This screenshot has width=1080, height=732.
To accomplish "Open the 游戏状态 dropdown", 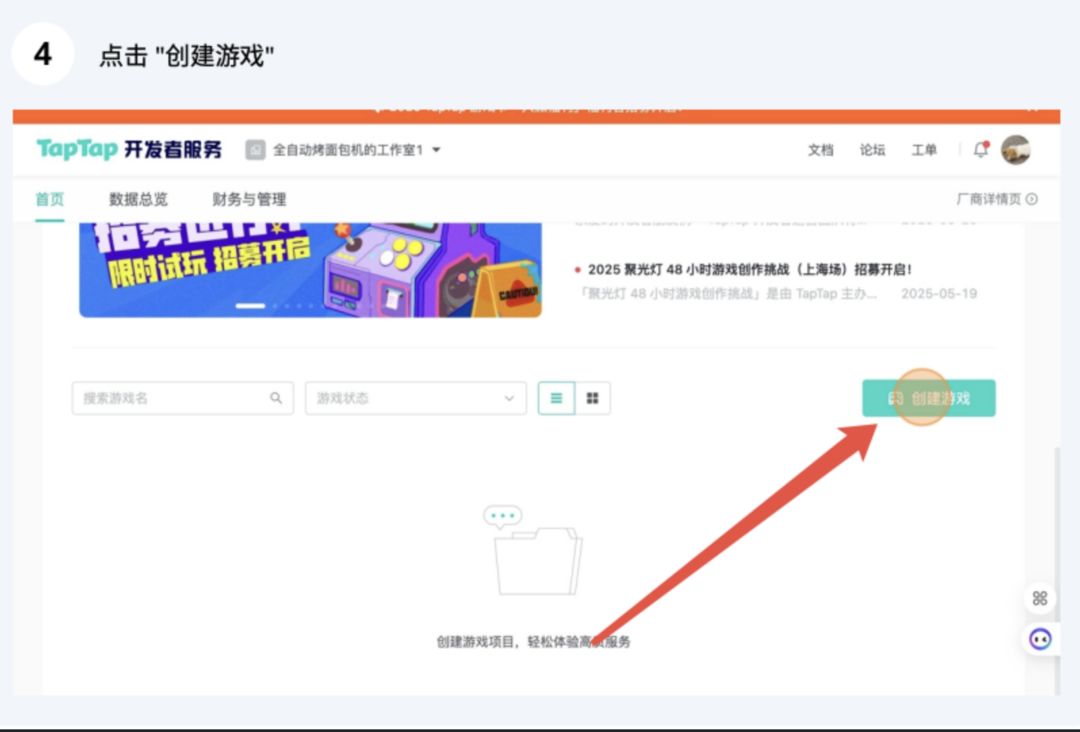I will coord(416,398).
